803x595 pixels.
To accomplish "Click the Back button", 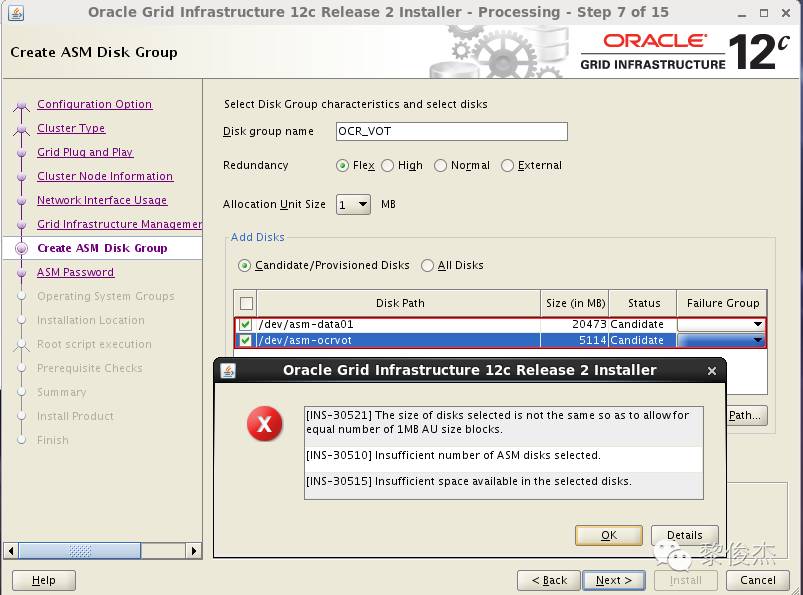I will coord(549,581).
